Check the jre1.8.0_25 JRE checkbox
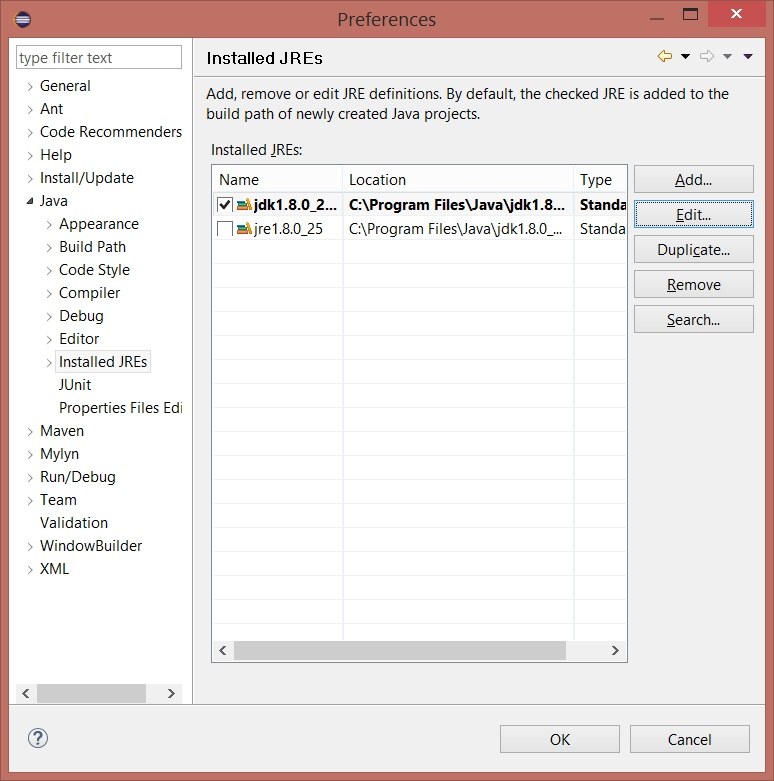The width and height of the screenshot is (774, 781). coord(225,229)
